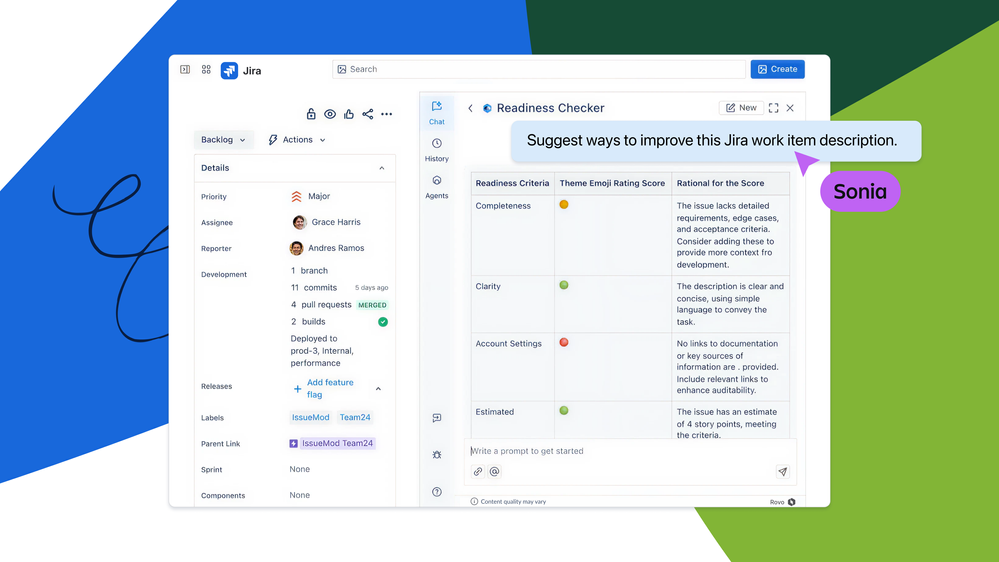Click the feedback icon in the Rovo sidebar
Image resolution: width=999 pixels, height=562 pixels.
pos(436,418)
